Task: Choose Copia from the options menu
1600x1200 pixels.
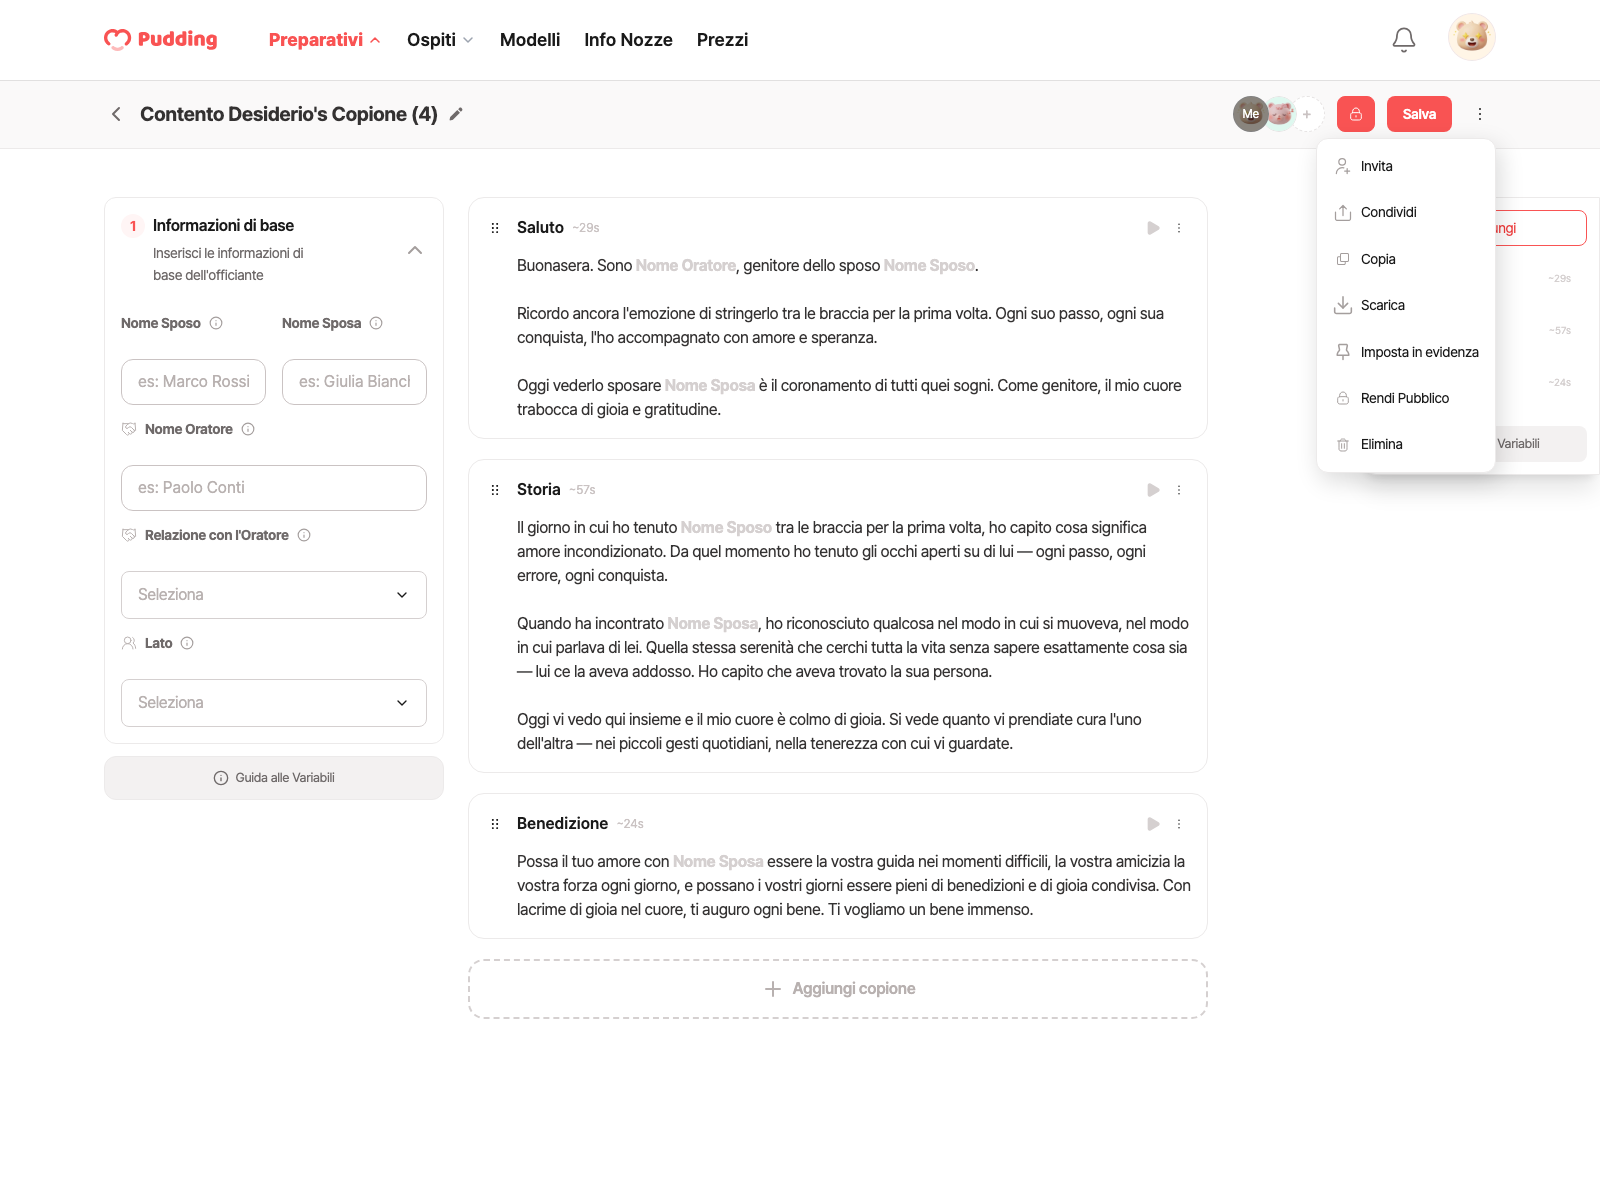Action: pyautogui.click(x=1406, y=259)
